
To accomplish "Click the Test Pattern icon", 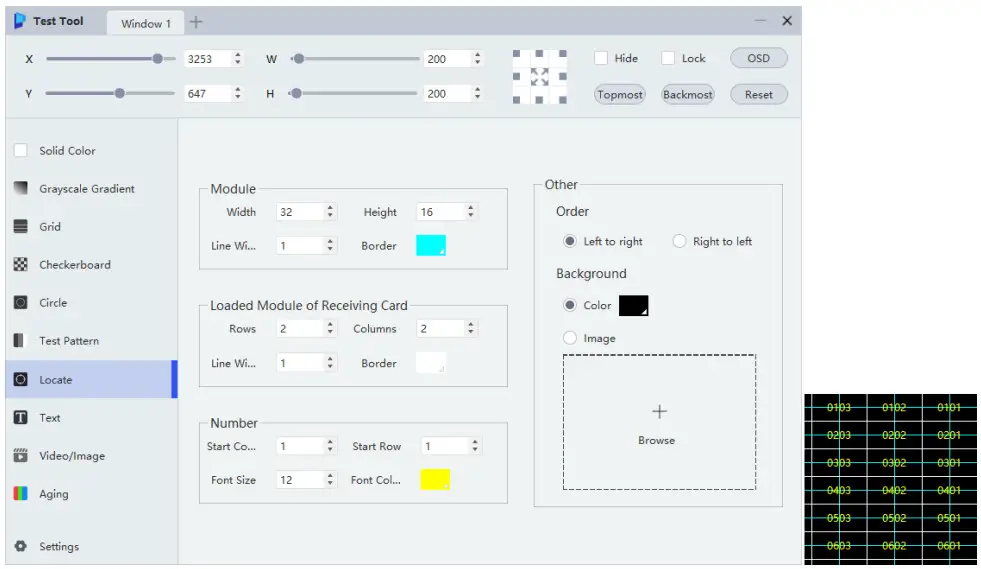I will (19, 341).
